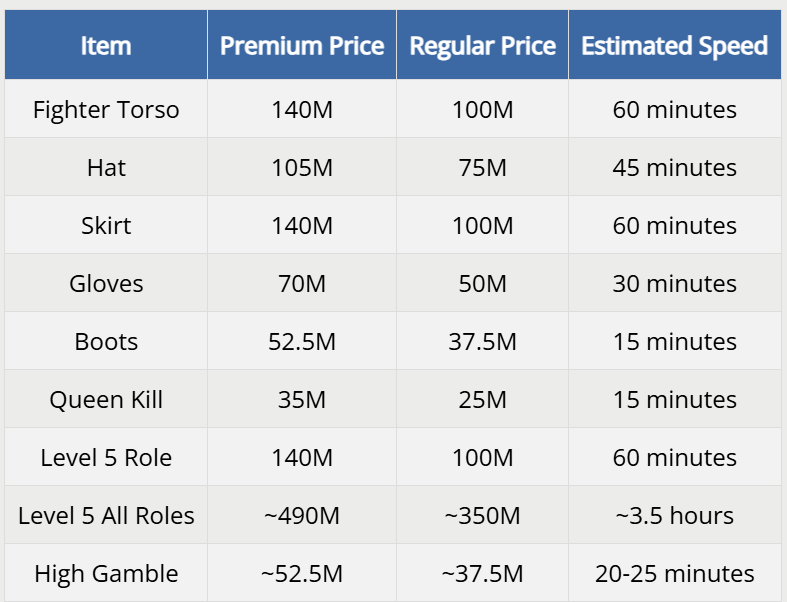Click the Hat premium price 105M

pyautogui.click(x=302, y=167)
